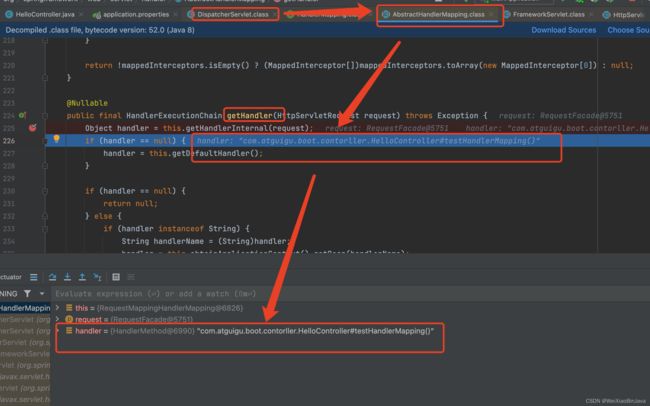The image size is (650, 406).
Task: Click line number 226 in the gutter
Action: coord(9,141)
